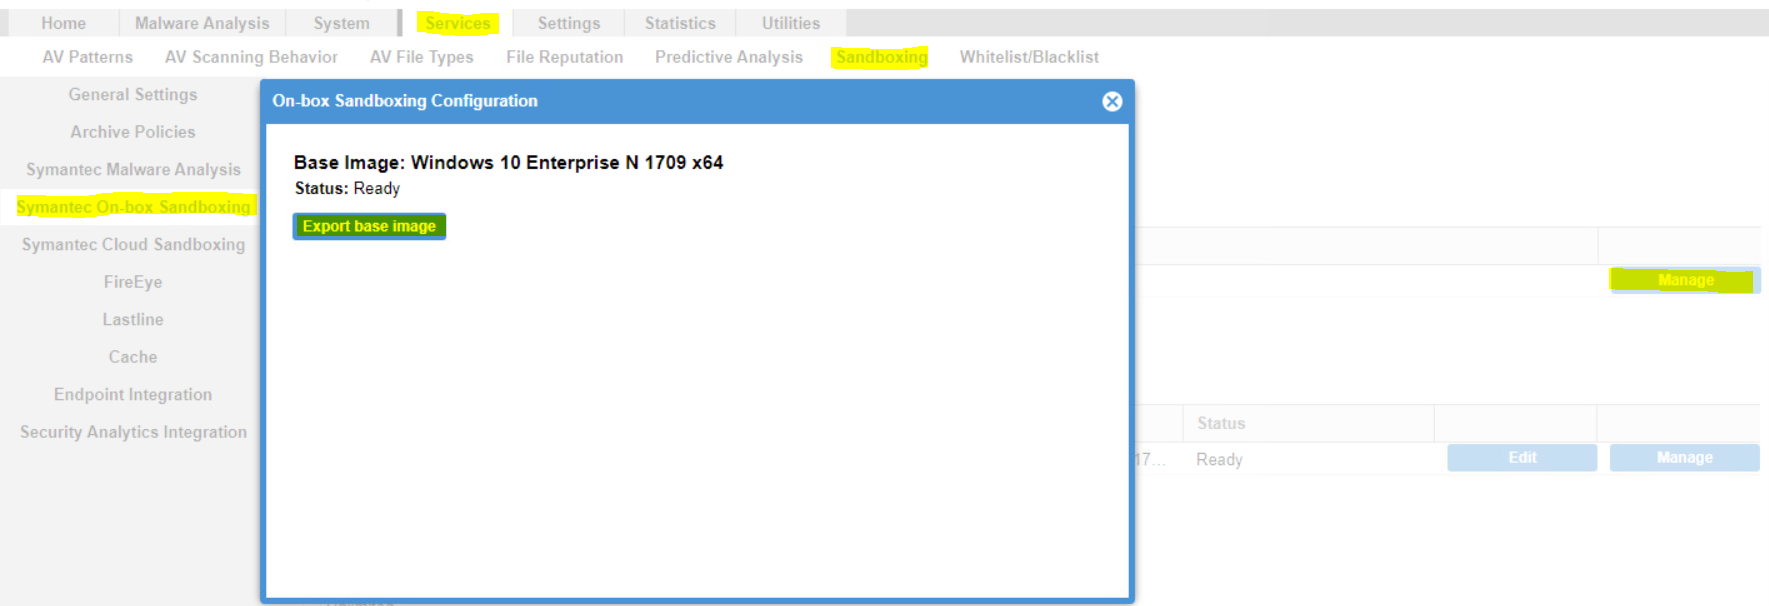Open Lastline in the sidebar
Screen dimensions: 1769x606
coord(133,319)
